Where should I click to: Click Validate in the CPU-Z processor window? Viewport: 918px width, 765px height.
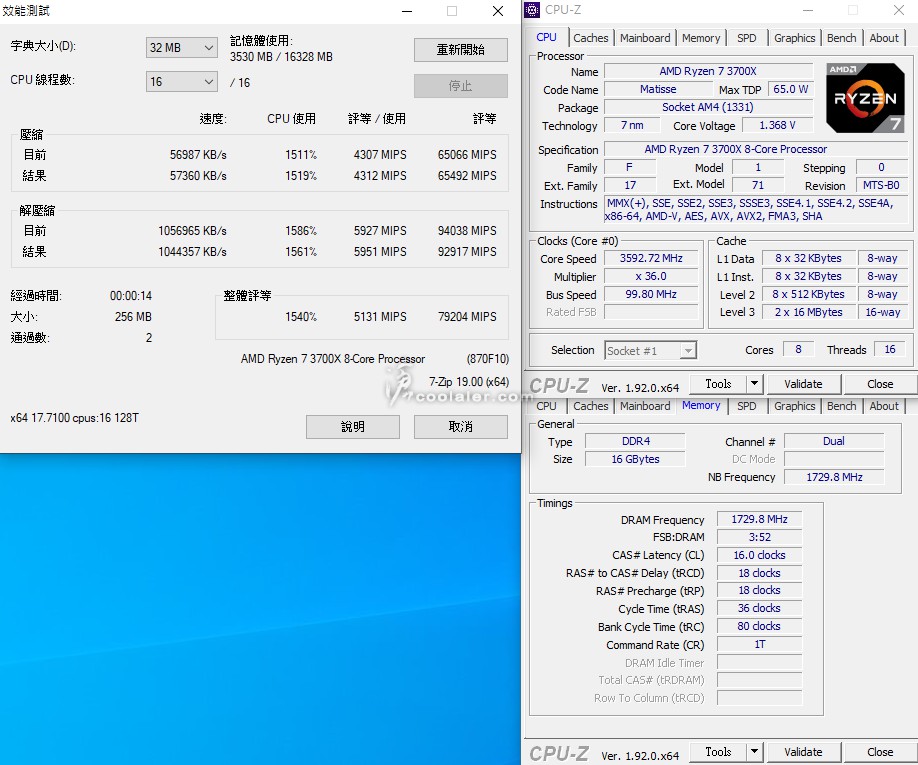[803, 384]
